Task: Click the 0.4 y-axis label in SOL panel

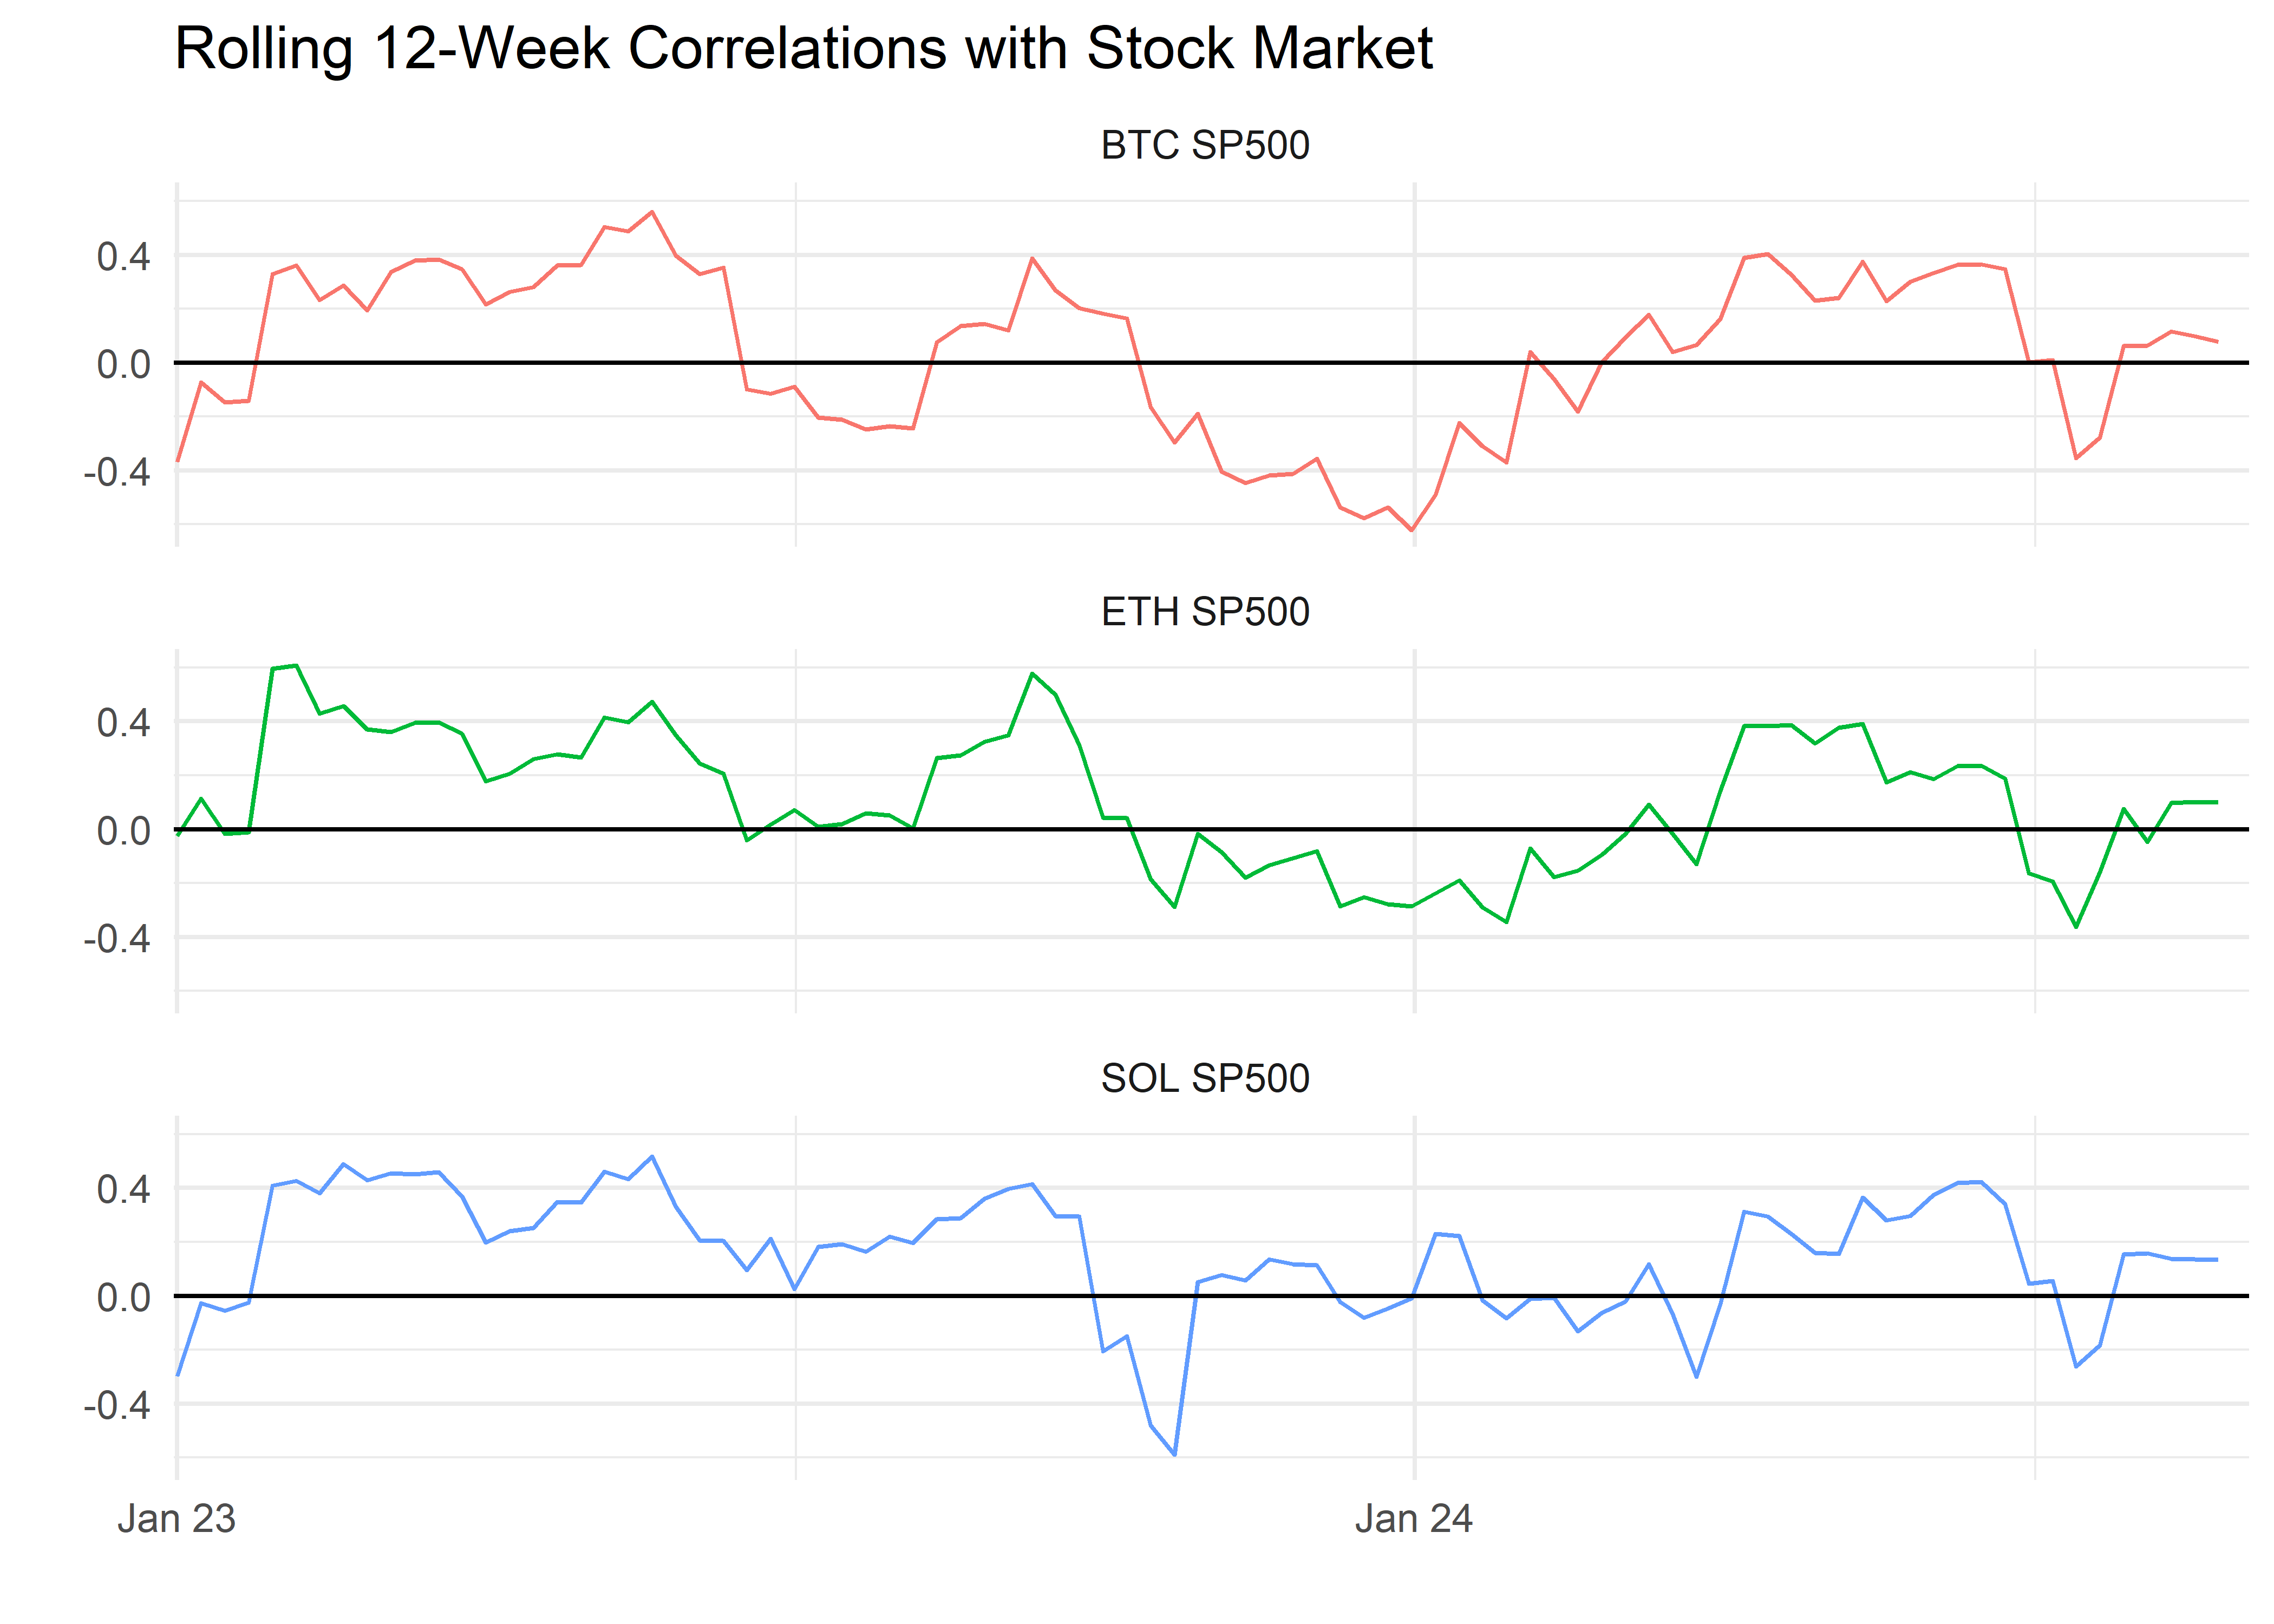Action: [x=123, y=1189]
